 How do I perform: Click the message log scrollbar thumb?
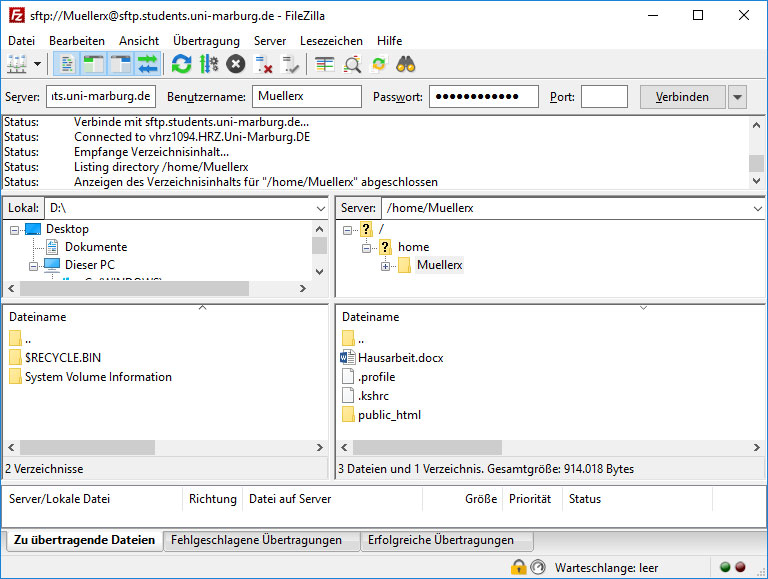pyautogui.click(x=756, y=163)
